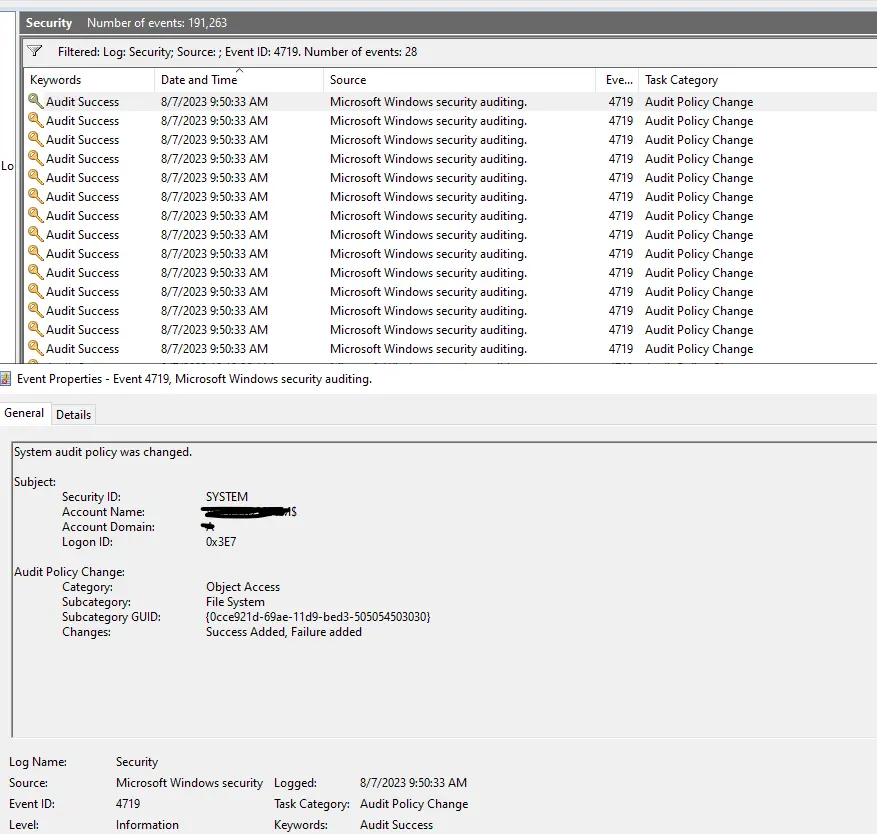Select the General tab
The height and width of the screenshot is (834, 877).
24,413
